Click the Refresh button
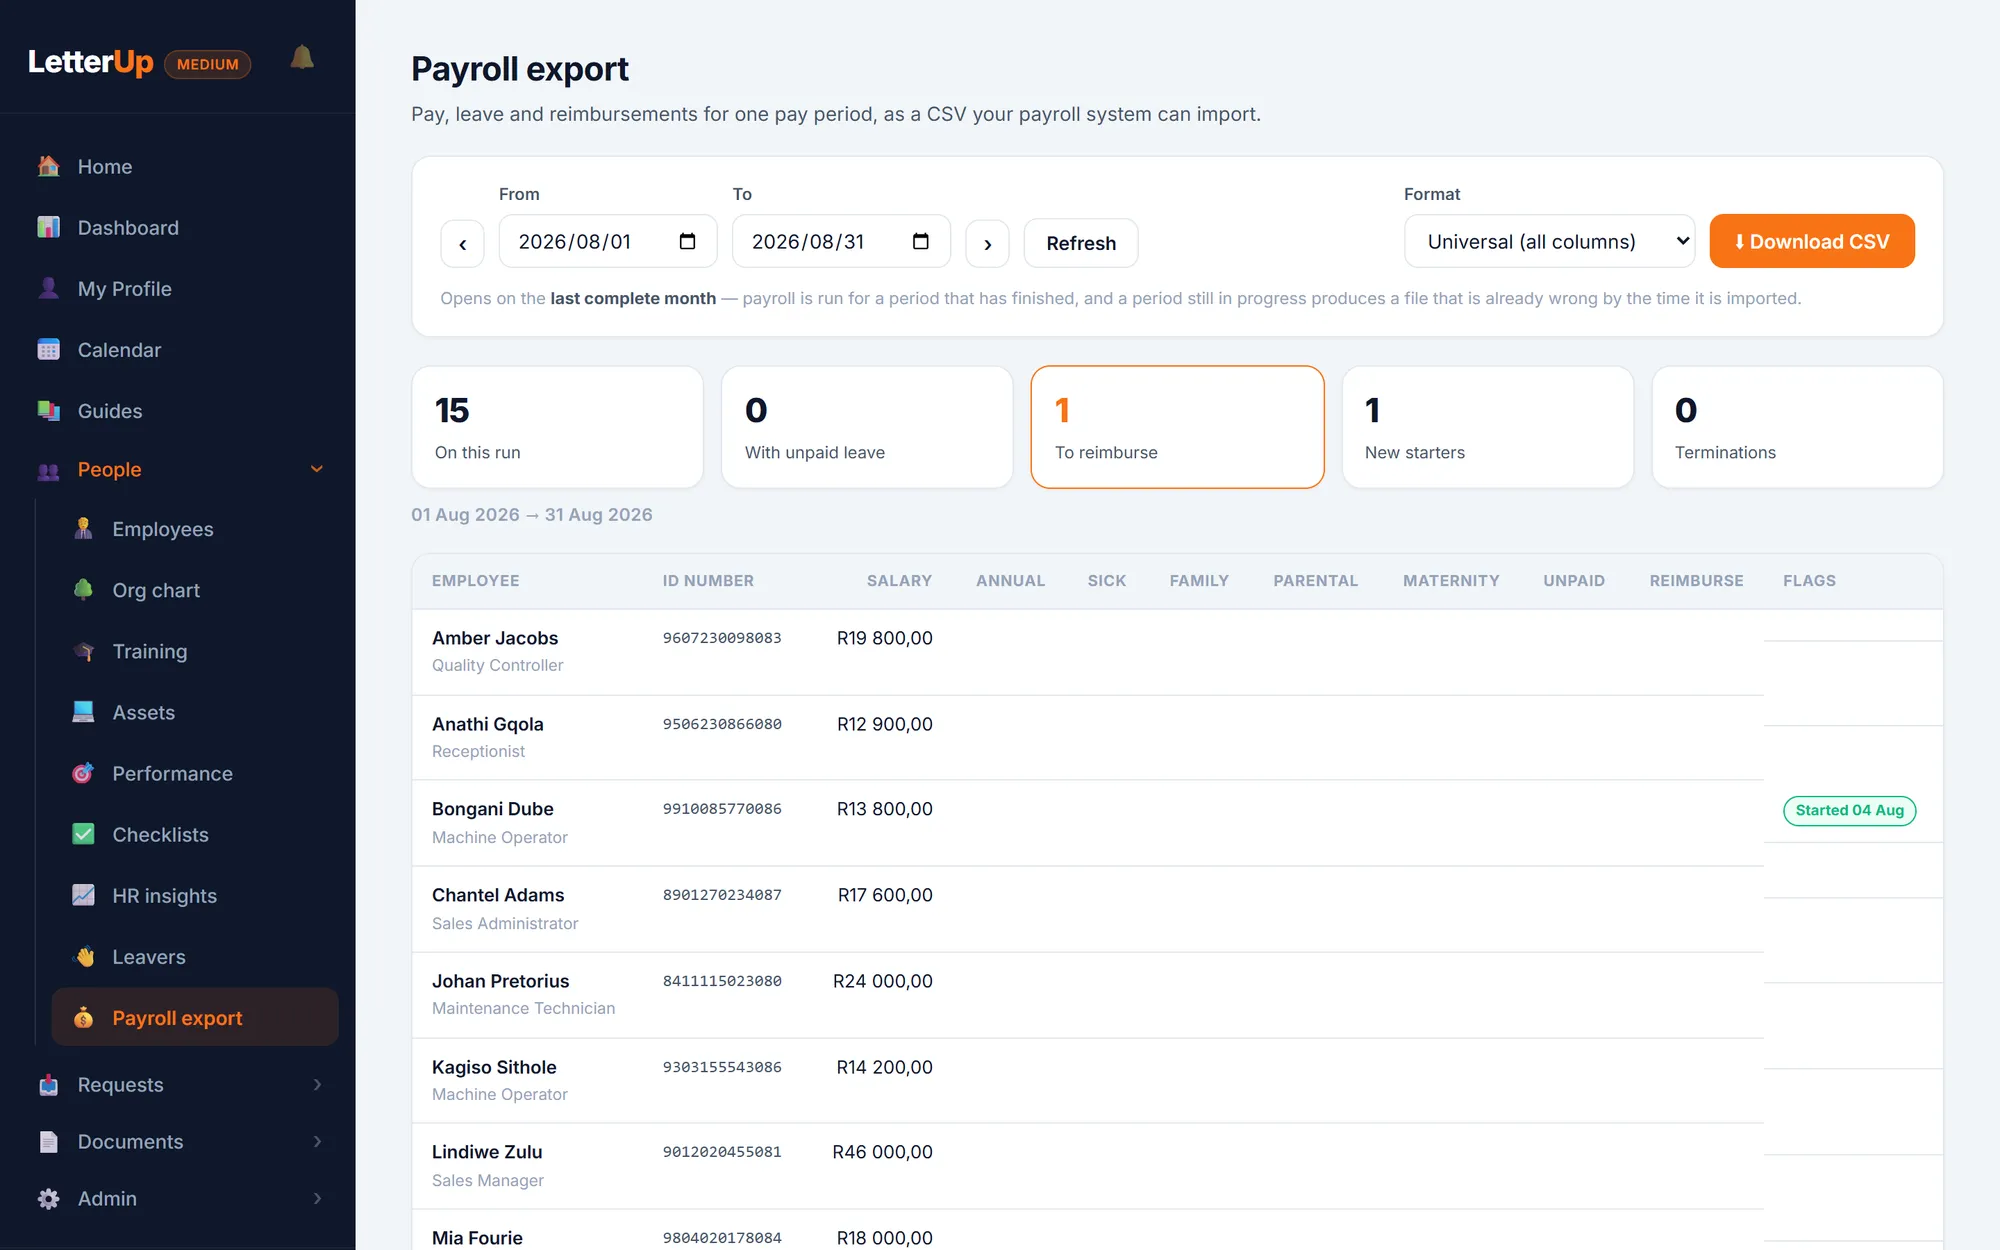Screen dimensions: 2000x1250 coord(1081,243)
